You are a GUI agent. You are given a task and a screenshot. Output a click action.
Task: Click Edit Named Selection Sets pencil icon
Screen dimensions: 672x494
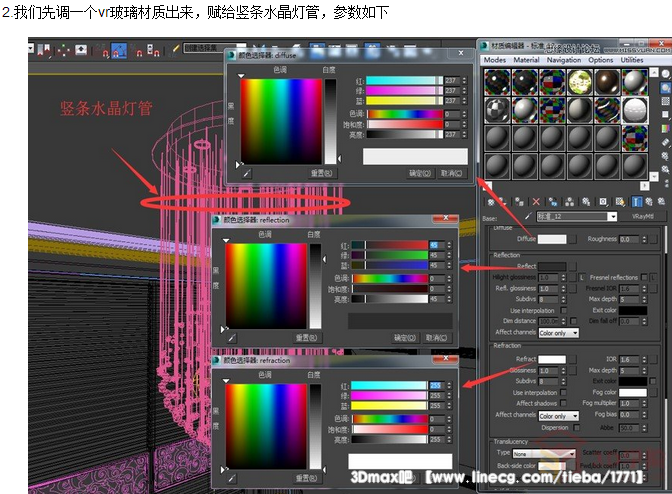[175, 49]
